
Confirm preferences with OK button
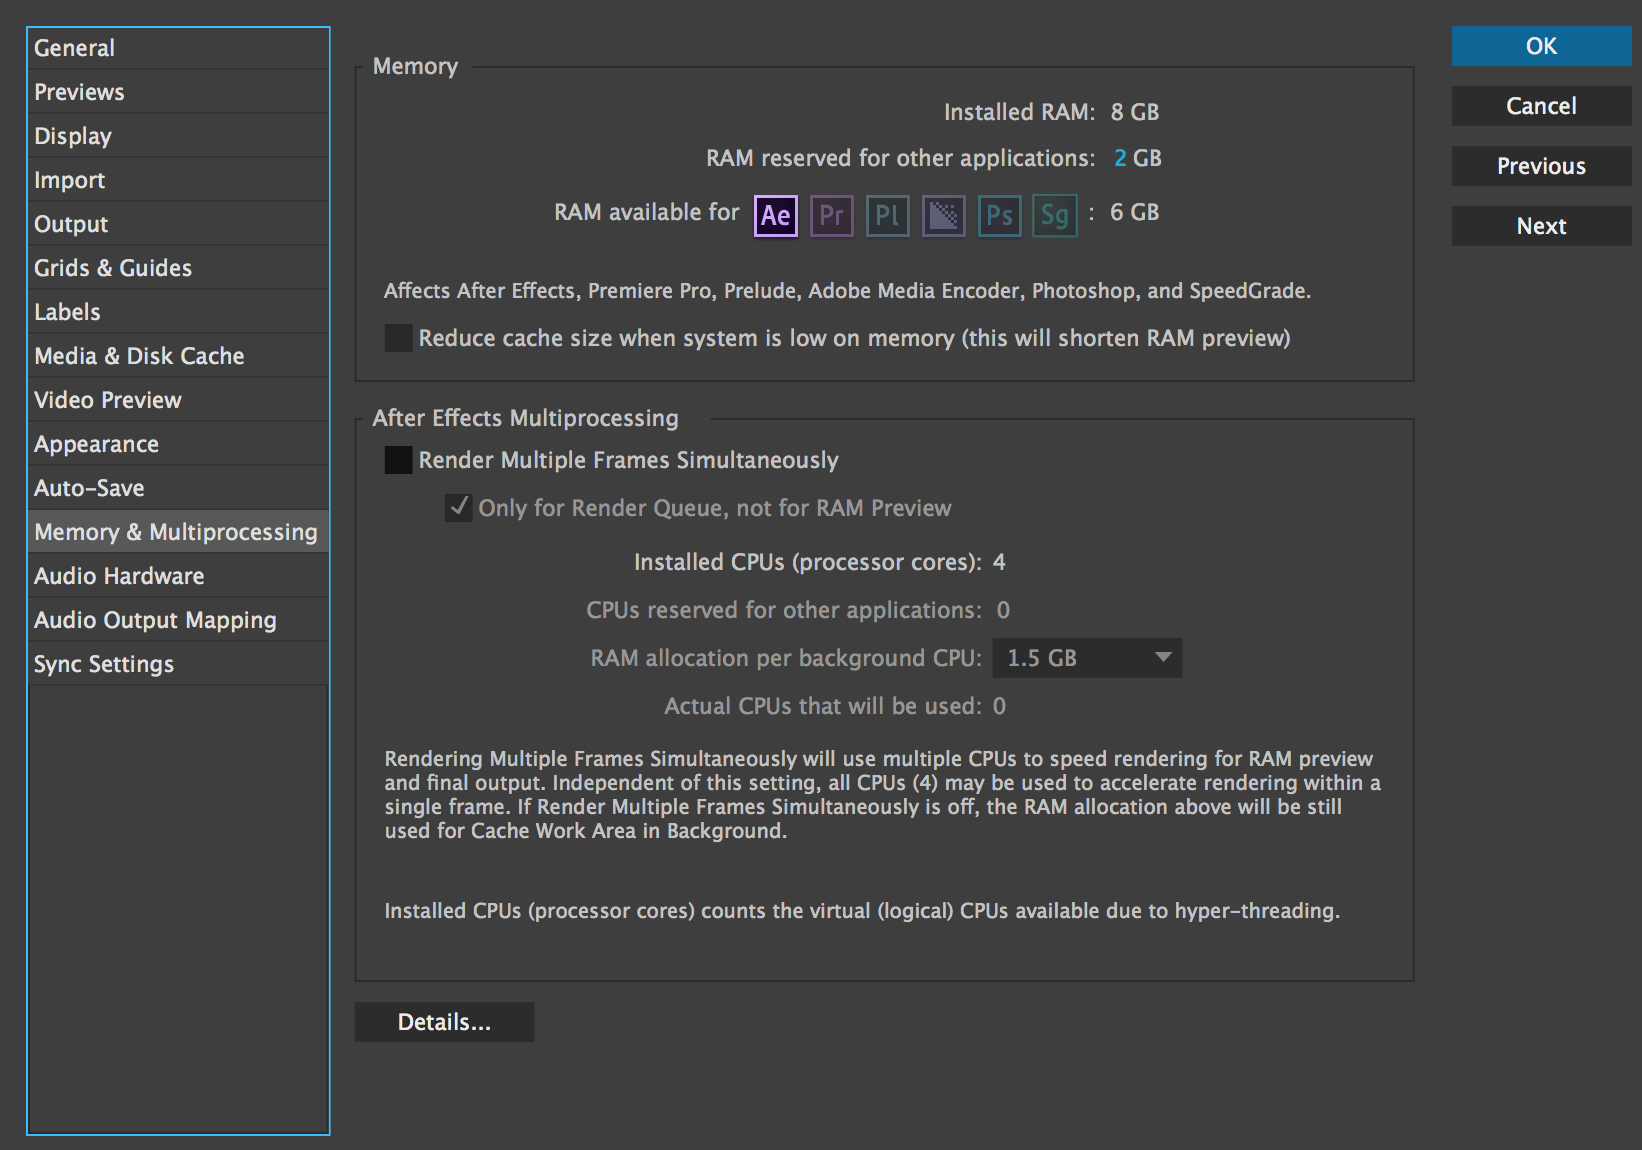tap(1541, 46)
